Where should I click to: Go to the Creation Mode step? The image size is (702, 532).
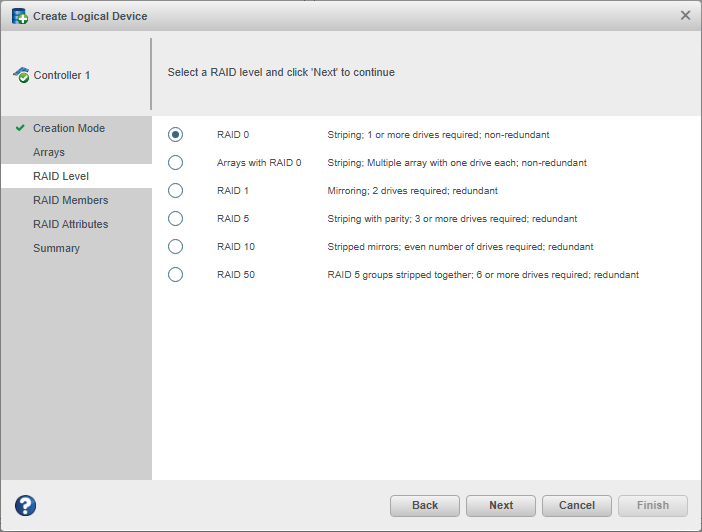69,128
